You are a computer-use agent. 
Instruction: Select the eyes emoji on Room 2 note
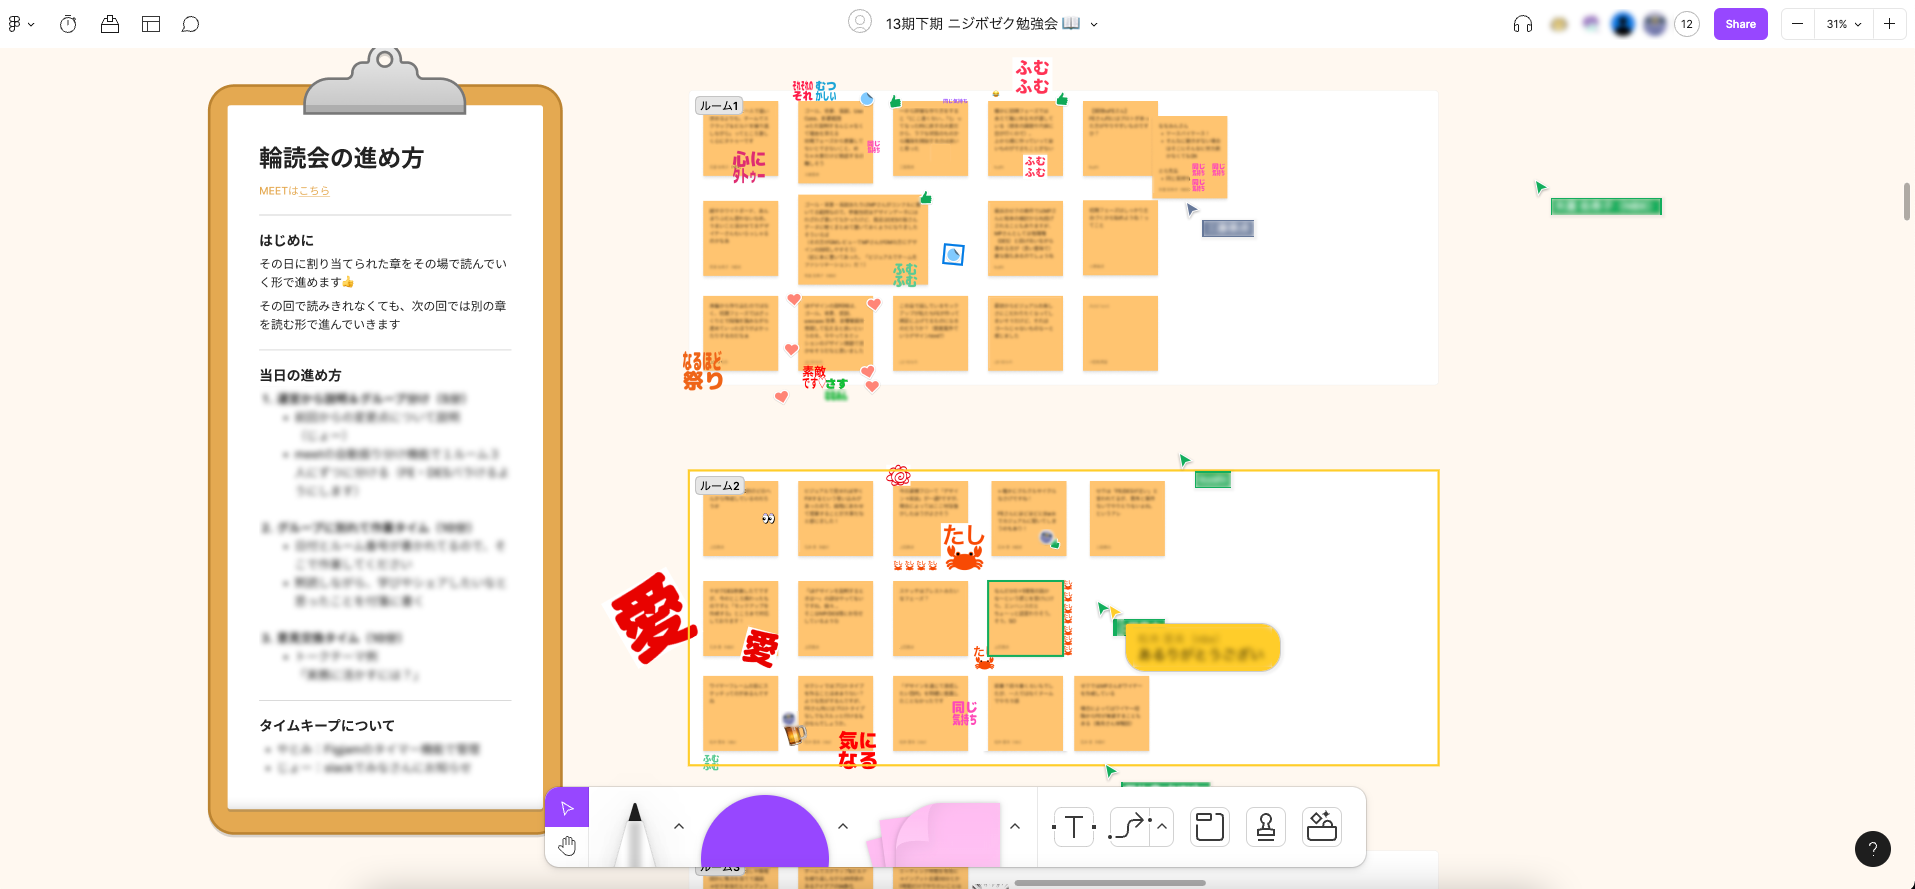tap(768, 518)
